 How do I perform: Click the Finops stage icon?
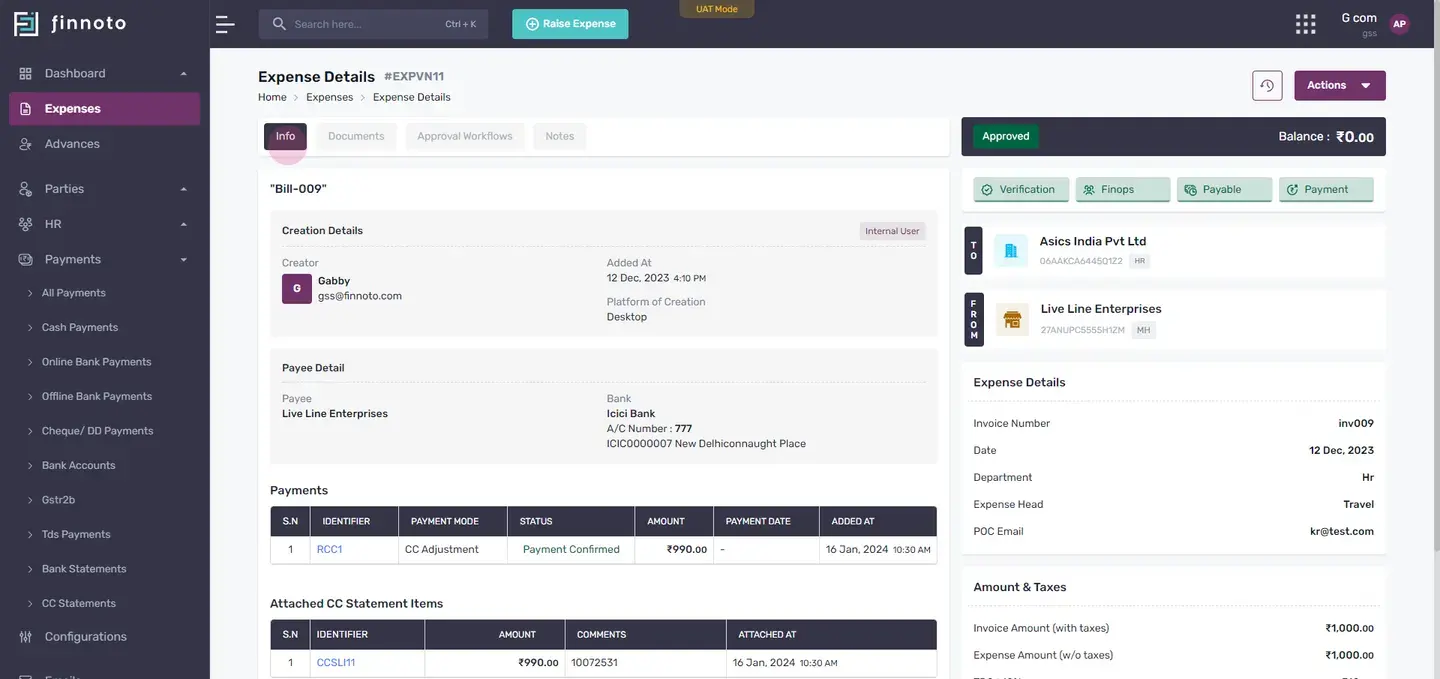pos(1089,190)
